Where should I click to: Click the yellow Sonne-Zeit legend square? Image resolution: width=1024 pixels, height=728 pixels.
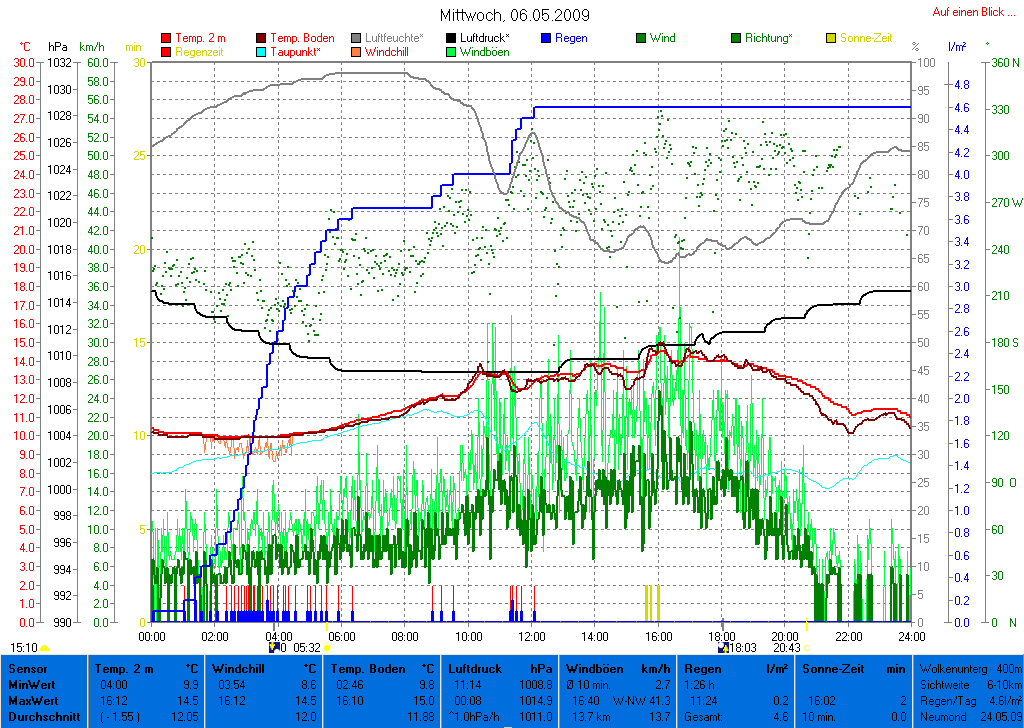point(832,38)
